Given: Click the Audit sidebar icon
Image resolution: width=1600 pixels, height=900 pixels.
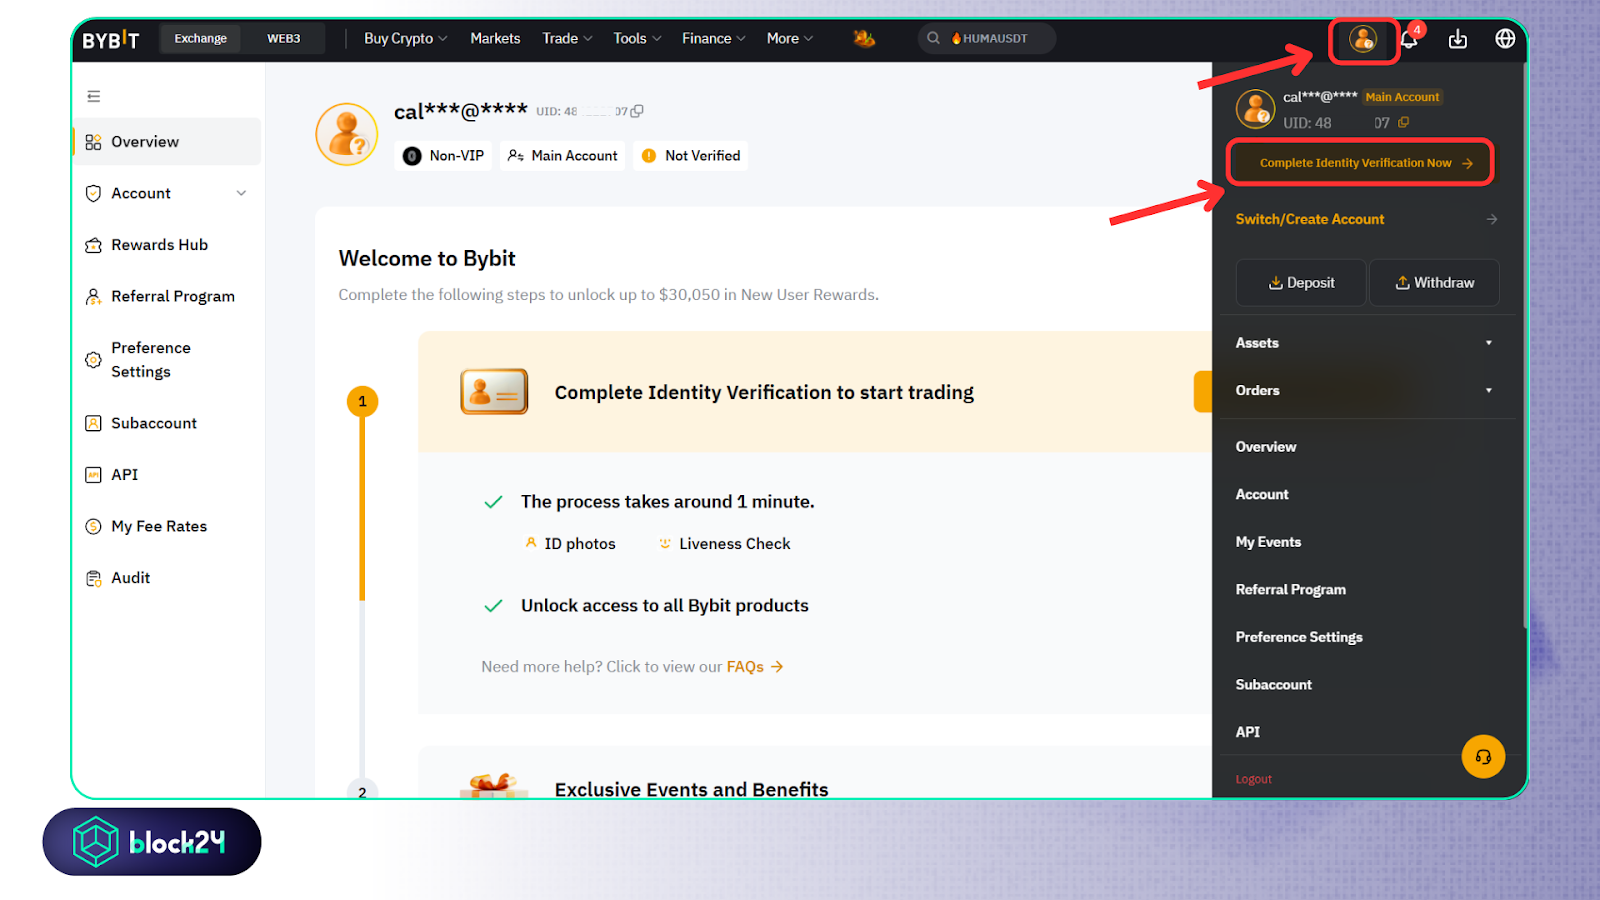Looking at the screenshot, I should (x=94, y=578).
